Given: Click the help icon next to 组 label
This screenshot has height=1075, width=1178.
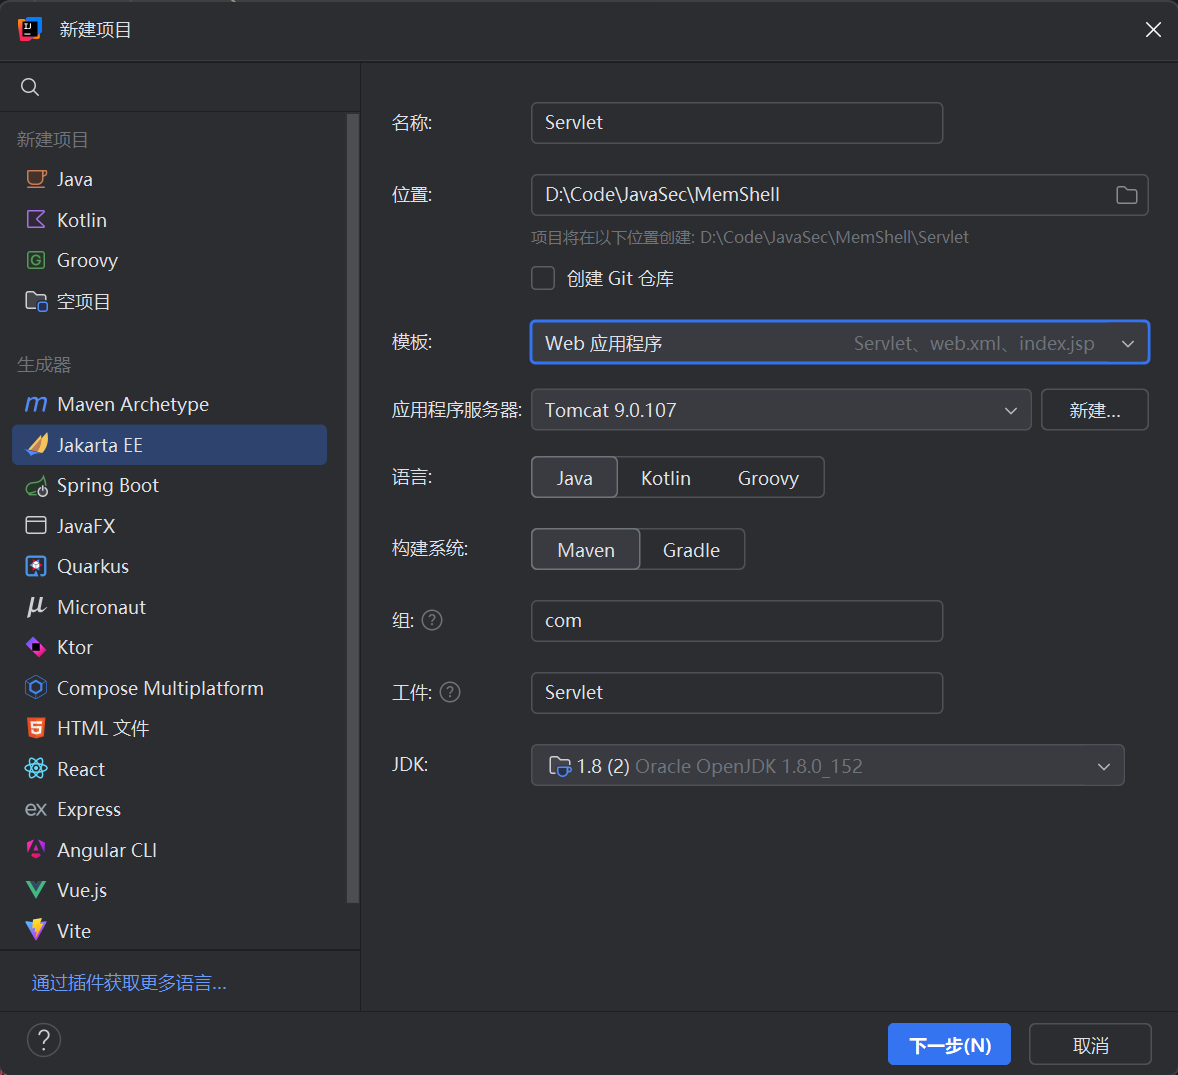Looking at the screenshot, I should click(432, 620).
